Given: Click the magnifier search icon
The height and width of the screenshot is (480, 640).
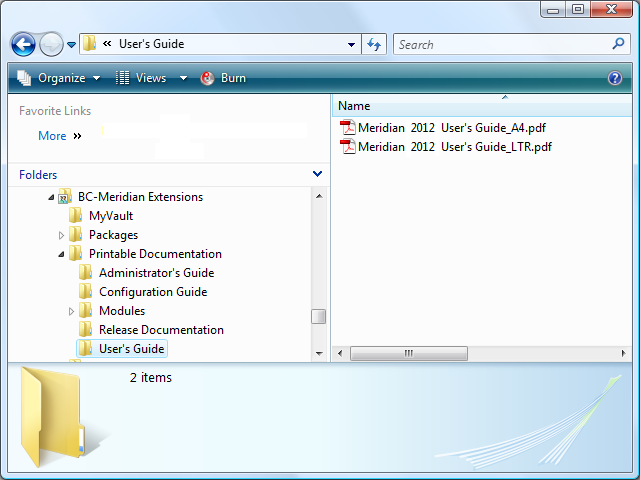Looking at the screenshot, I should pyautogui.click(x=618, y=43).
